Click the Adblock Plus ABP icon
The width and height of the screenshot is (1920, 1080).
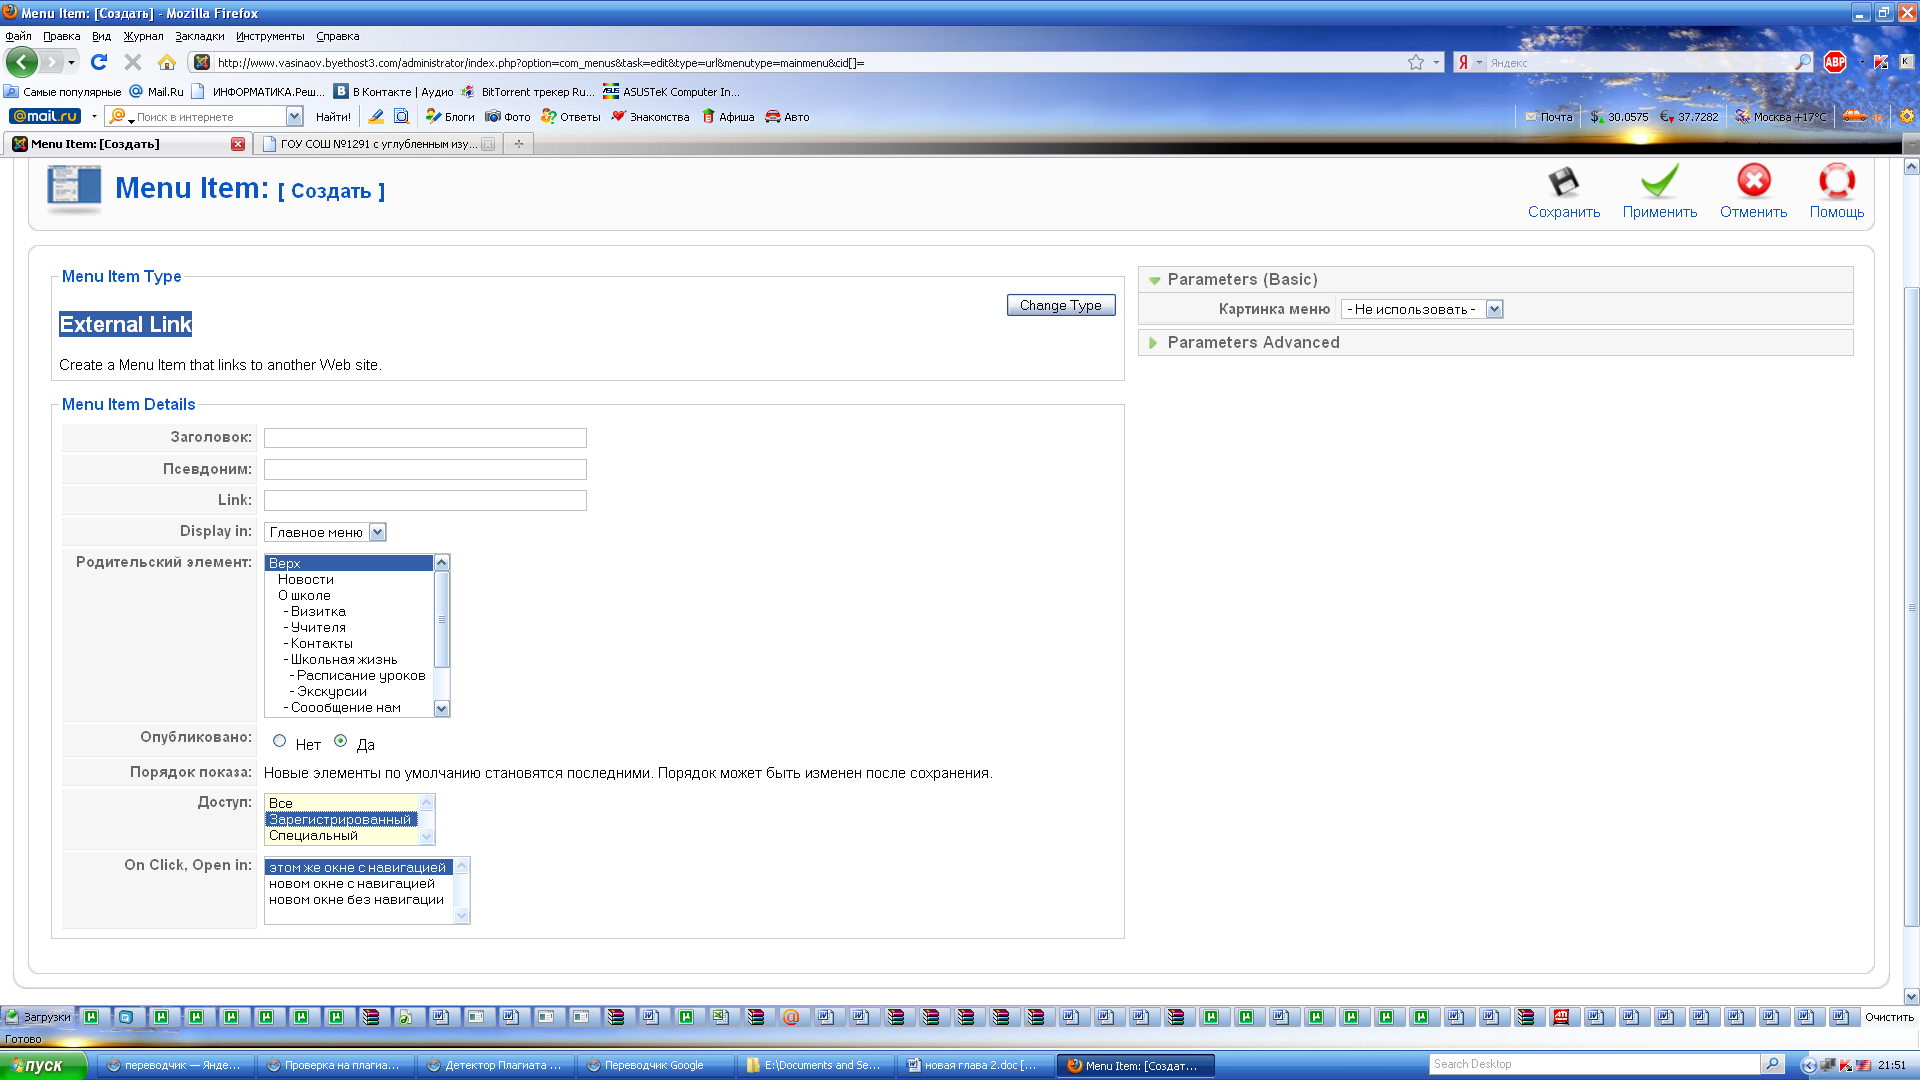(x=1834, y=62)
